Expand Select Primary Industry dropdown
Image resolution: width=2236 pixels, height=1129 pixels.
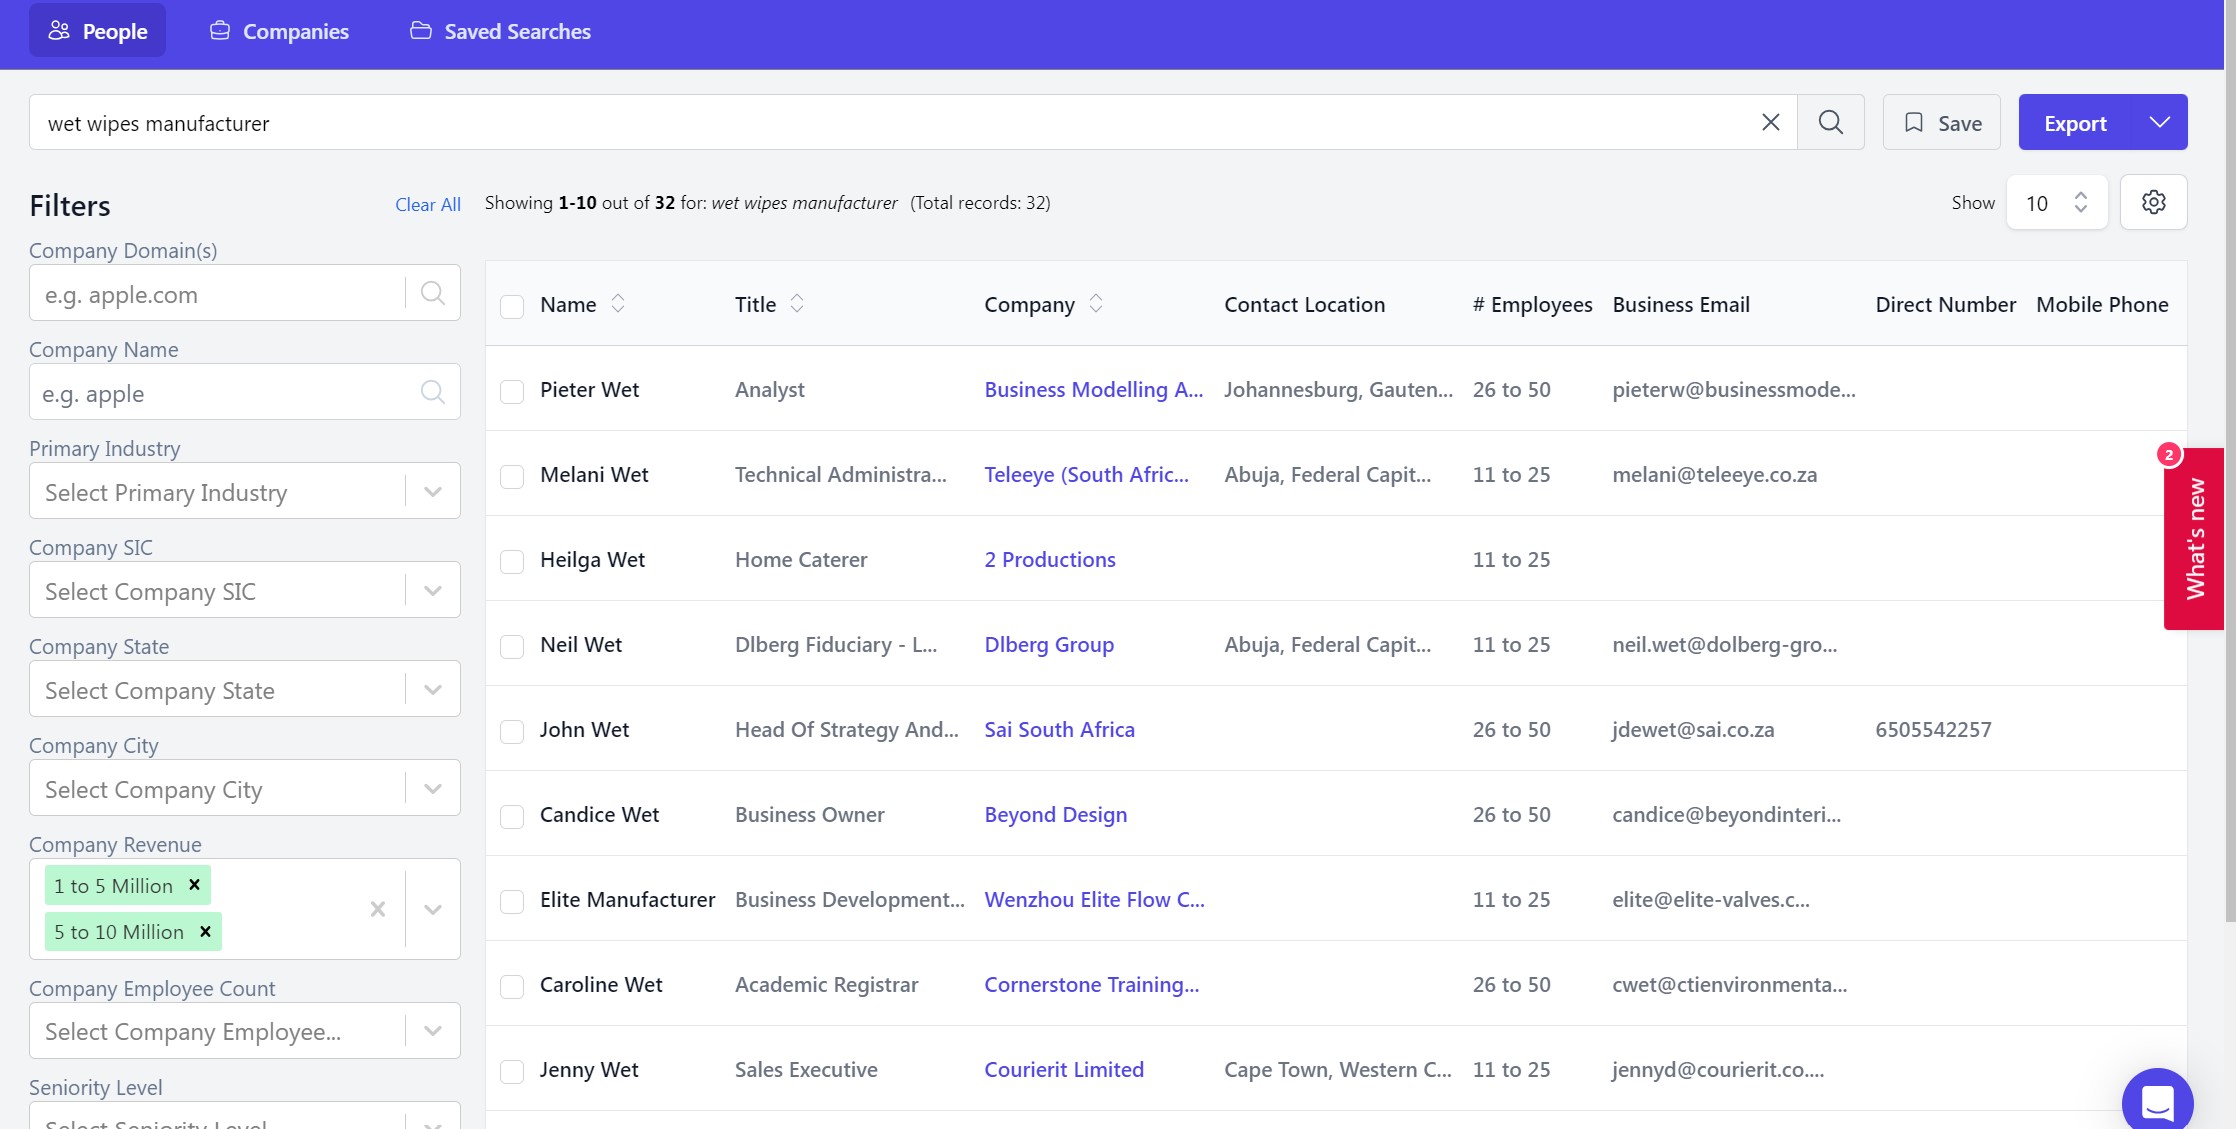point(433,491)
